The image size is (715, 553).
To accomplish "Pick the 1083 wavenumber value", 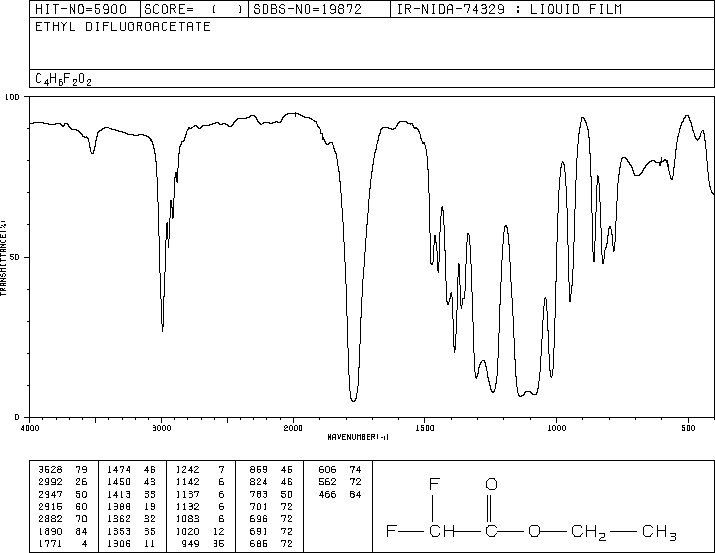I will coord(187,519).
